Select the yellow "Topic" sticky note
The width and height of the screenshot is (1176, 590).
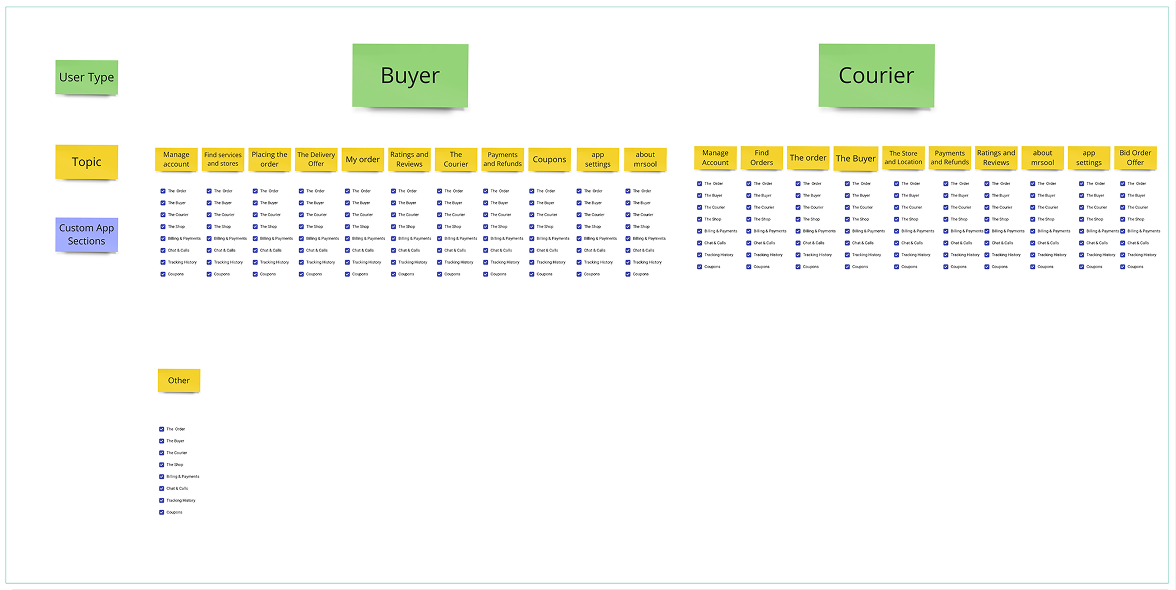pyautogui.click(x=86, y=162)
